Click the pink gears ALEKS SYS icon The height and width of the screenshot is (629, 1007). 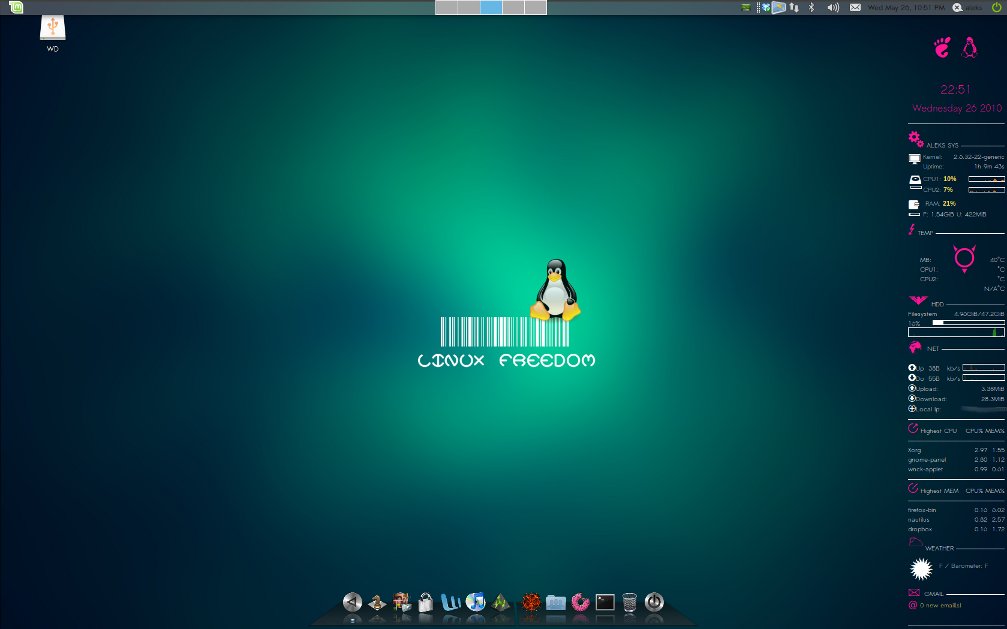[916, 139]
